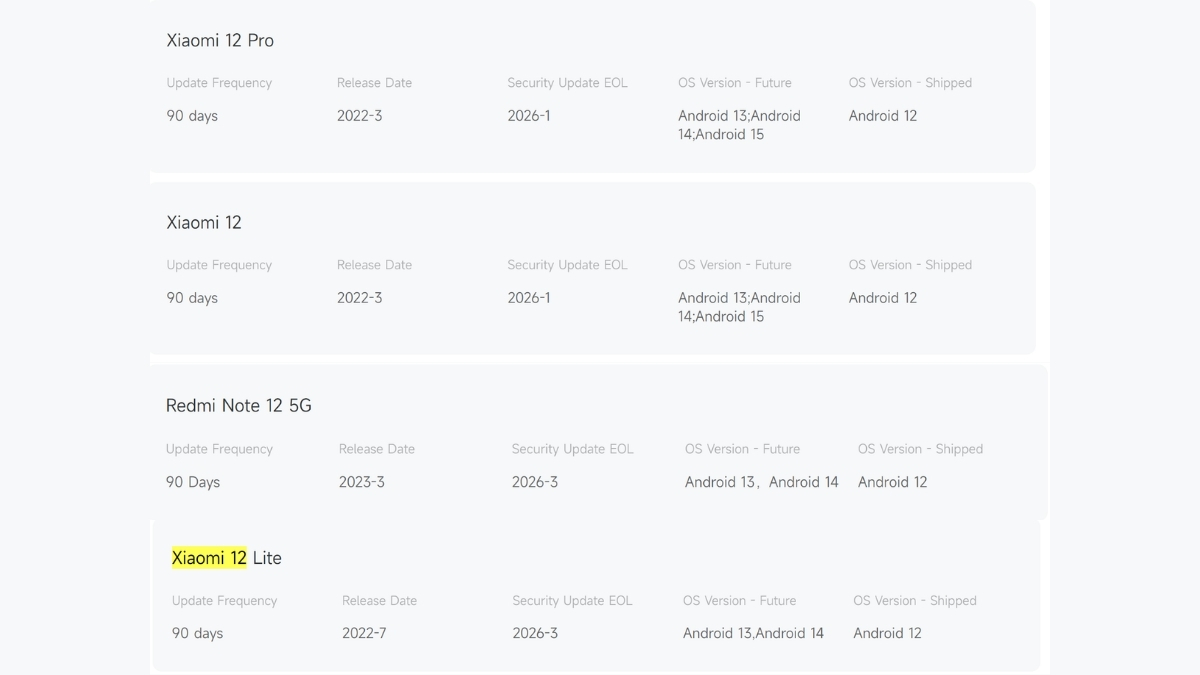Click the Xiaomi 12 Pro security EOL value 2026-1
The width and height of the screenshot is (1200, 675).
pos(529,116)
